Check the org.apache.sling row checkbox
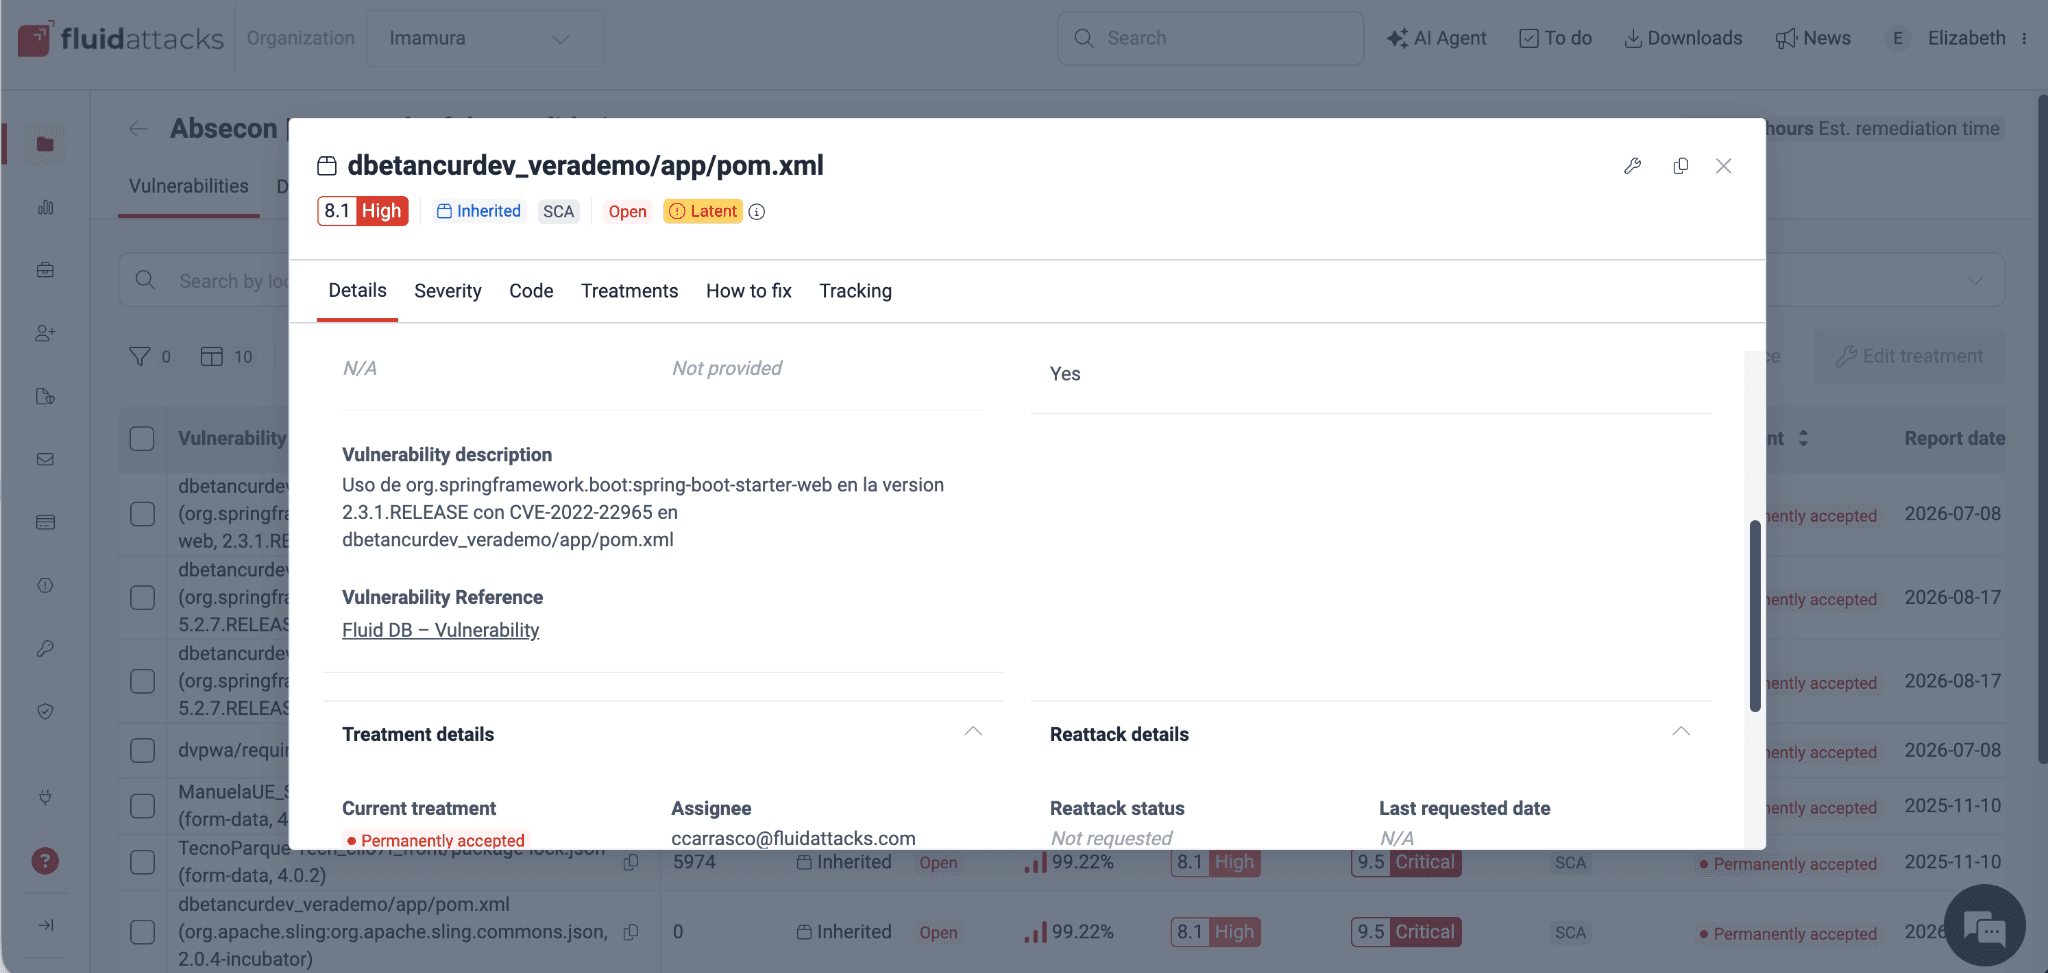The width and height of the screenshot is (2048, 973). [x=142, y=932]
